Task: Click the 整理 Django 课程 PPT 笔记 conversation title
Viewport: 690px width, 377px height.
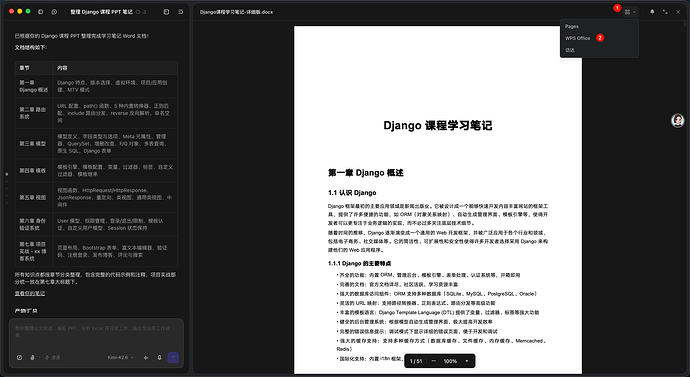Action: [101, 12]
